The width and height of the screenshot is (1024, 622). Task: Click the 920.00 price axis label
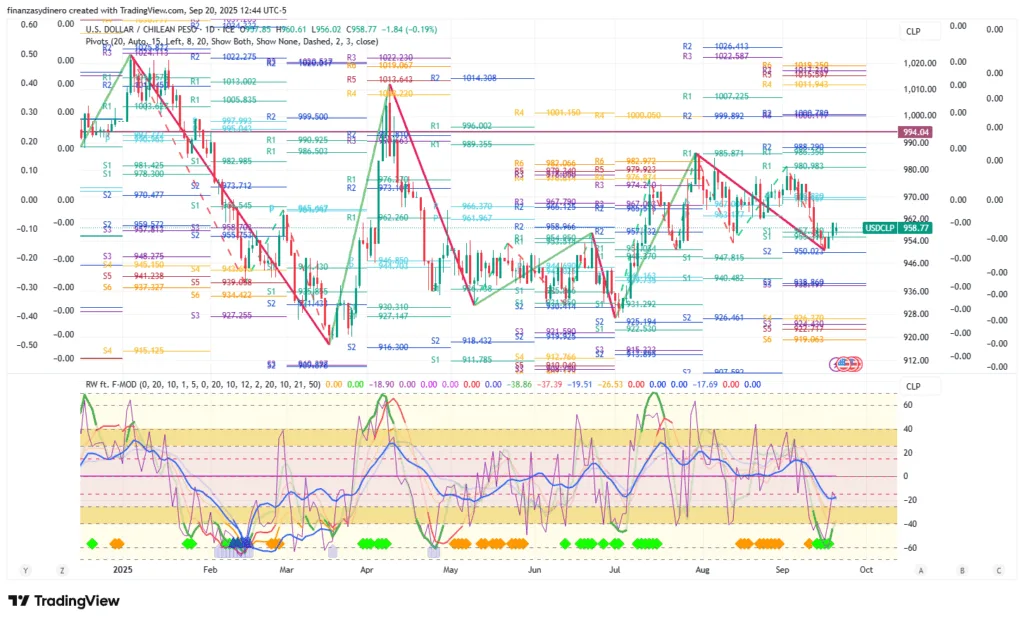tap(916, 337)
